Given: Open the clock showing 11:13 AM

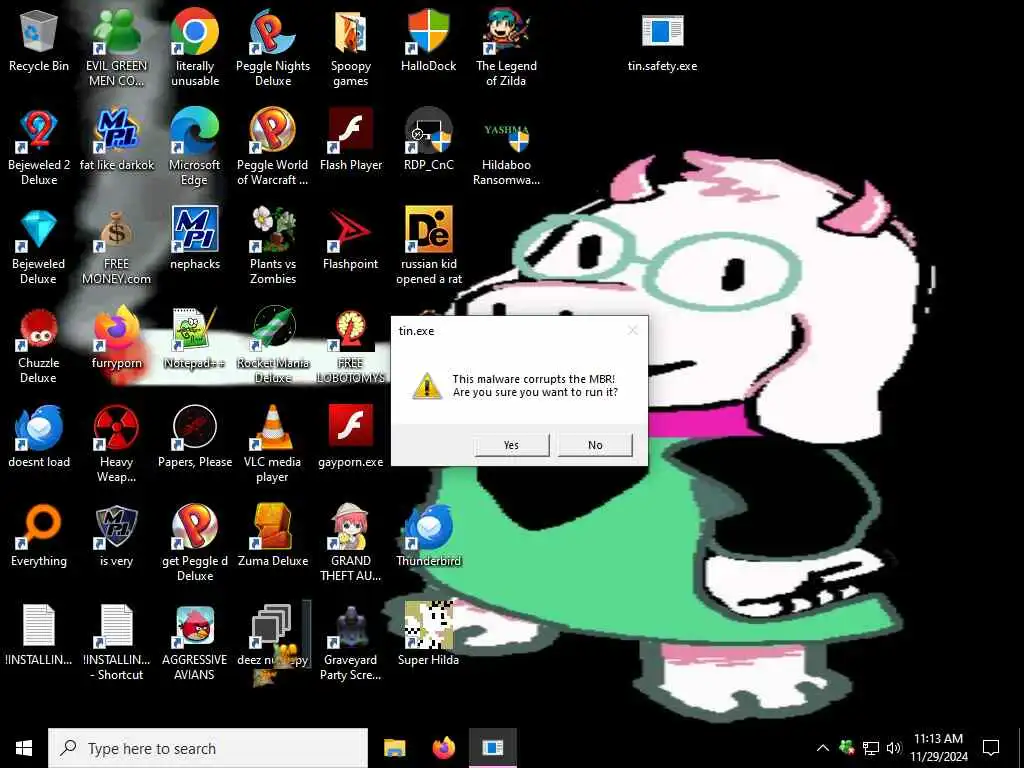Looking at the screenshot, I should pyautogui.click(x=938, y=748).
